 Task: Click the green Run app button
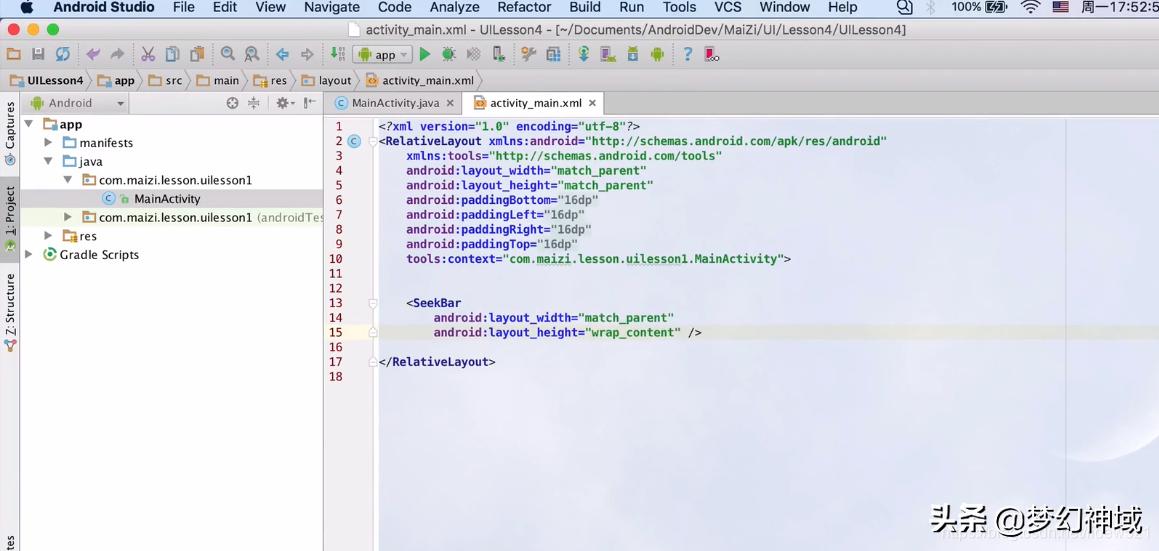pos(425,55)
